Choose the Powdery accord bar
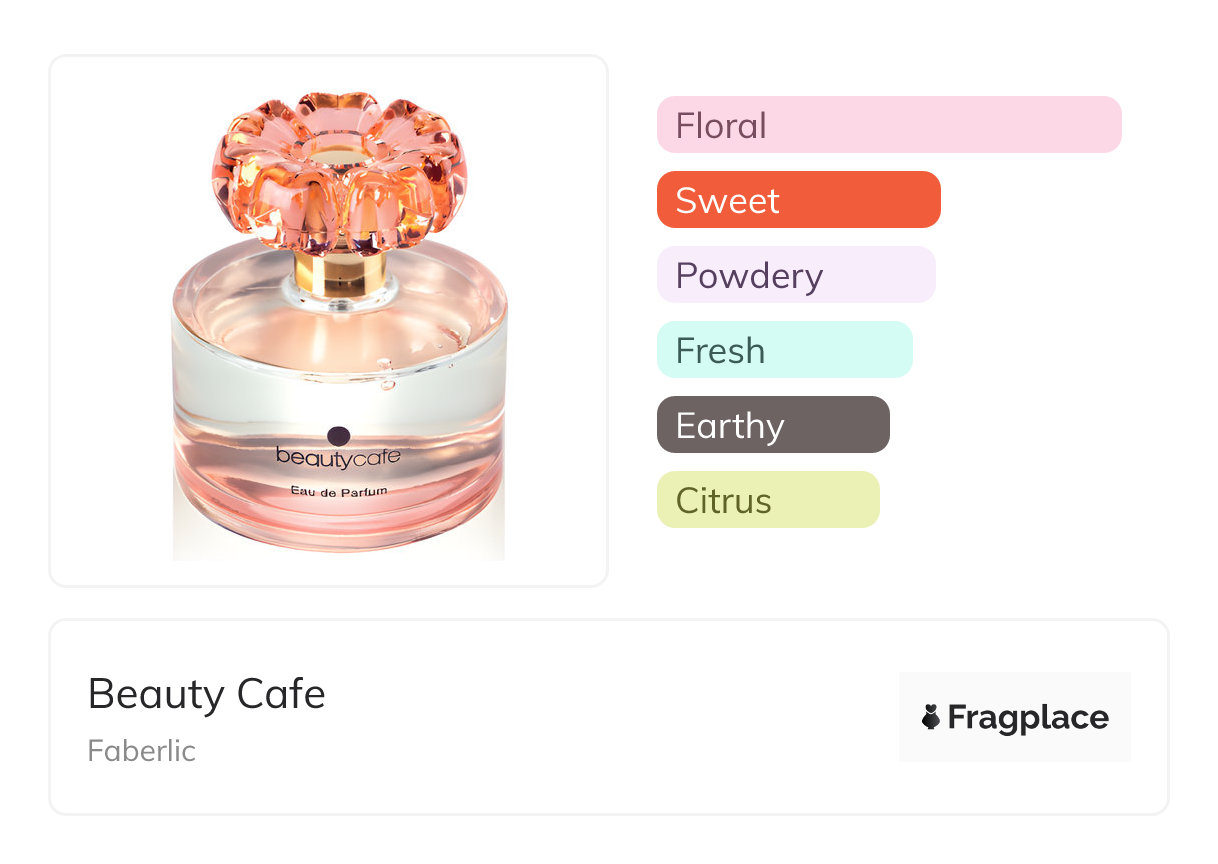Screen dimensions: 1218x864 pos(795,275)
